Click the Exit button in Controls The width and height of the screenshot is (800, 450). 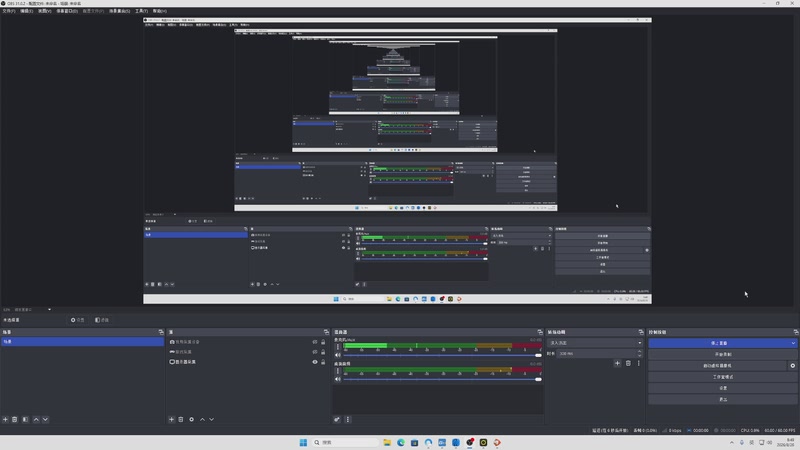pos(722,399)
